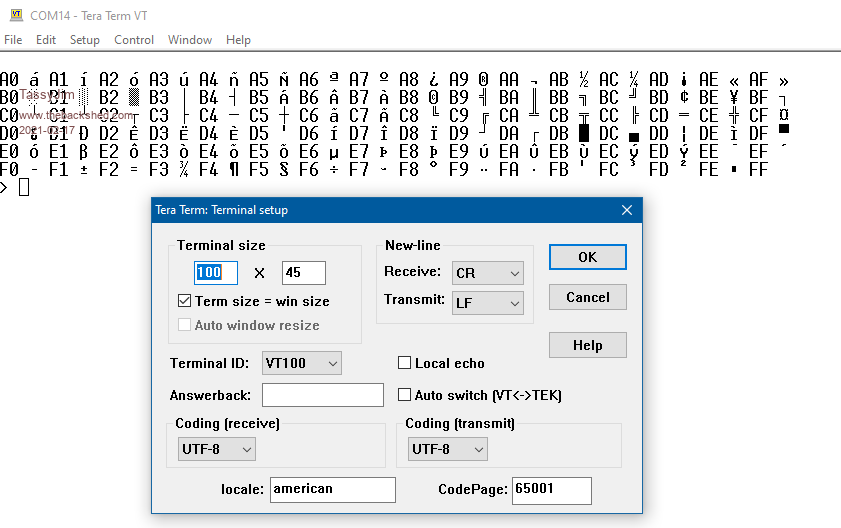This screenshot has width=841, height=528.
Task: Open the Terminal ID dropdown
Action: (x=302, y=363)
